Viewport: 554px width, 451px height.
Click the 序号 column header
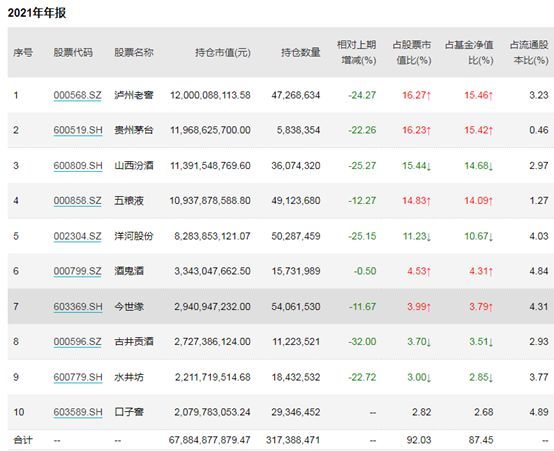coord(23,53)
